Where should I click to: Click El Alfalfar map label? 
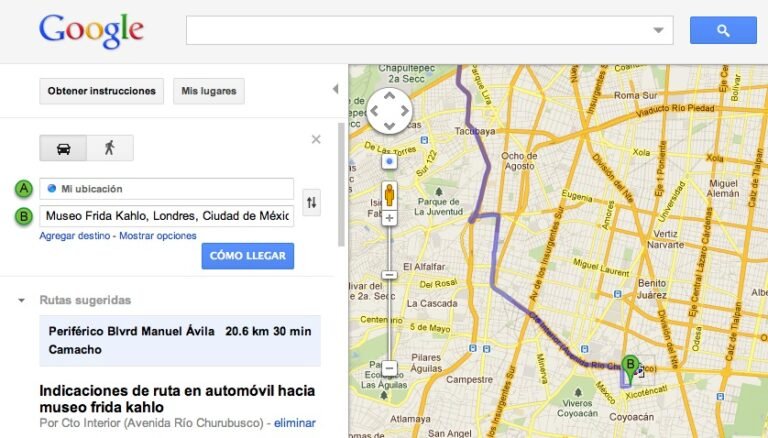click(x=424, y=267)
